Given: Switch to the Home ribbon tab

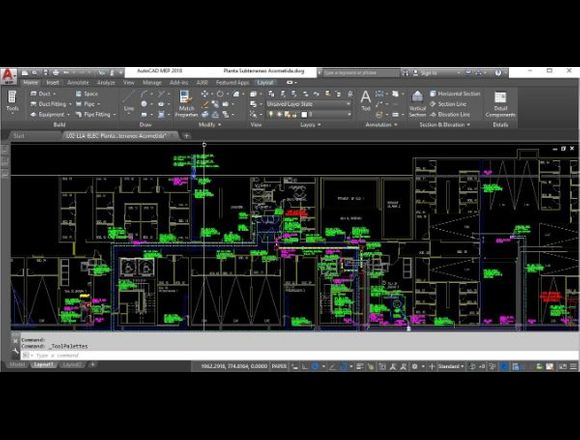Looking at the screenshot, I should click(x=31, y=82).
